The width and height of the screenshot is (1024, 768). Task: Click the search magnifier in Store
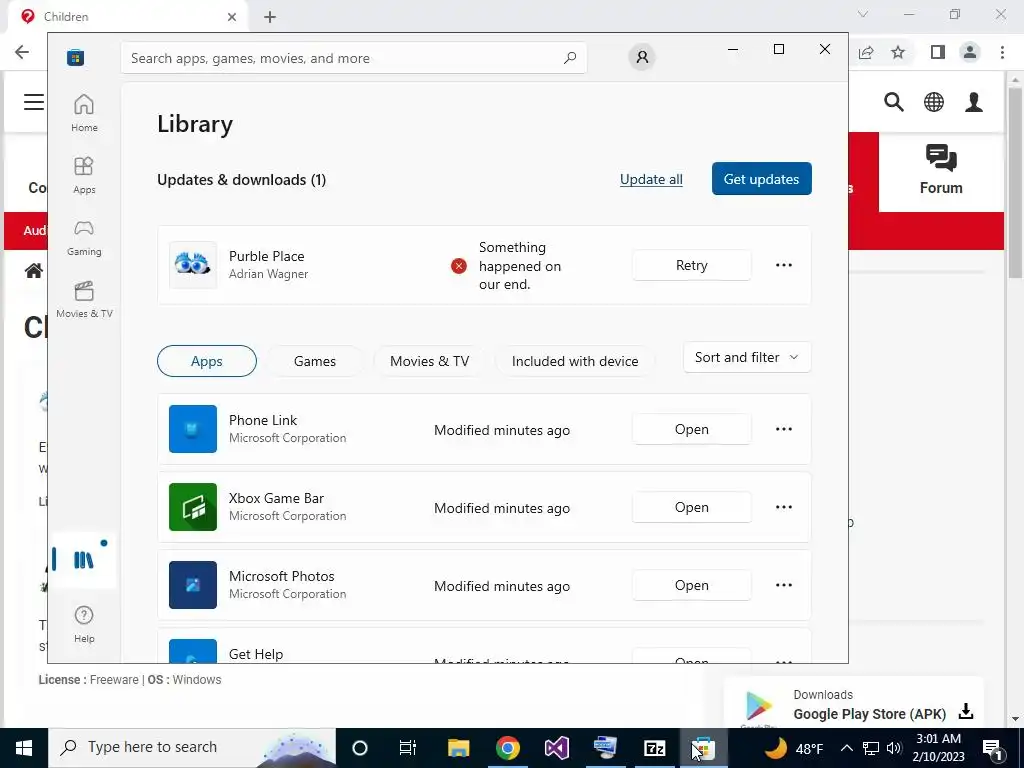coord(569,58)
